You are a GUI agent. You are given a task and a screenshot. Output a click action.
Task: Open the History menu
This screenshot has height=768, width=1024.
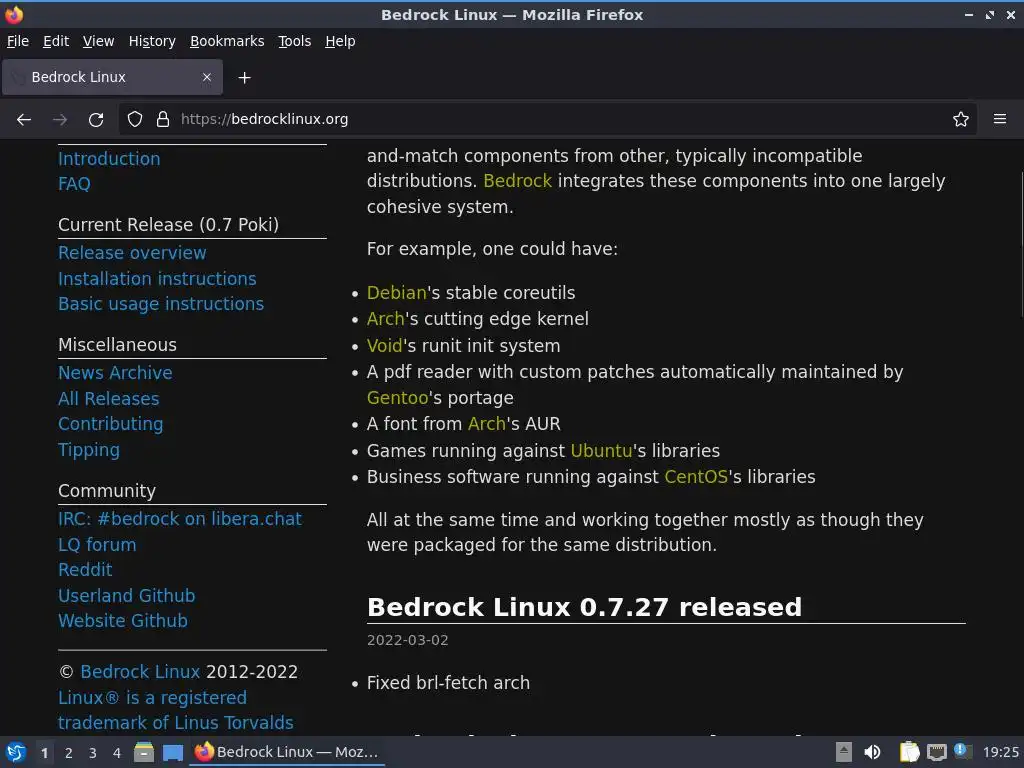[x=152, y=41]
